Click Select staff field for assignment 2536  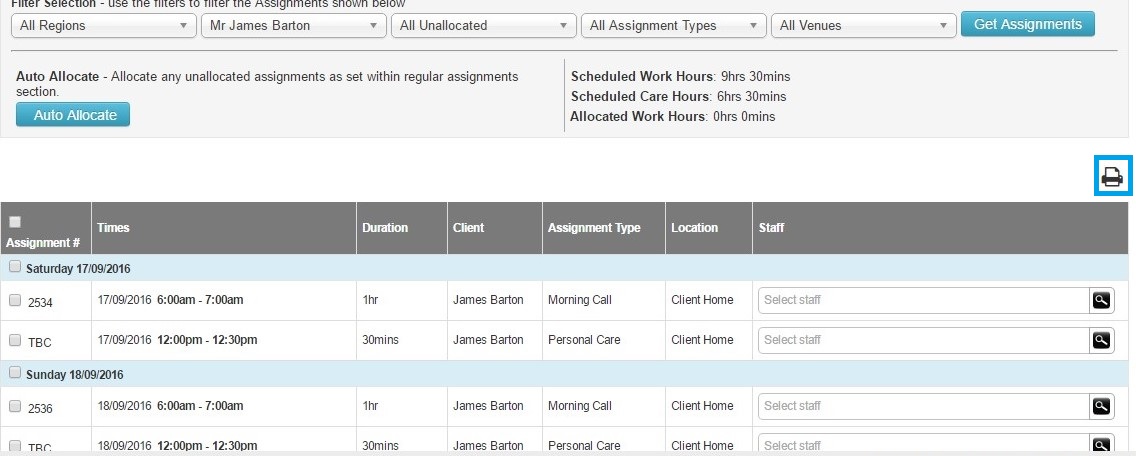[x=924, y=406]
